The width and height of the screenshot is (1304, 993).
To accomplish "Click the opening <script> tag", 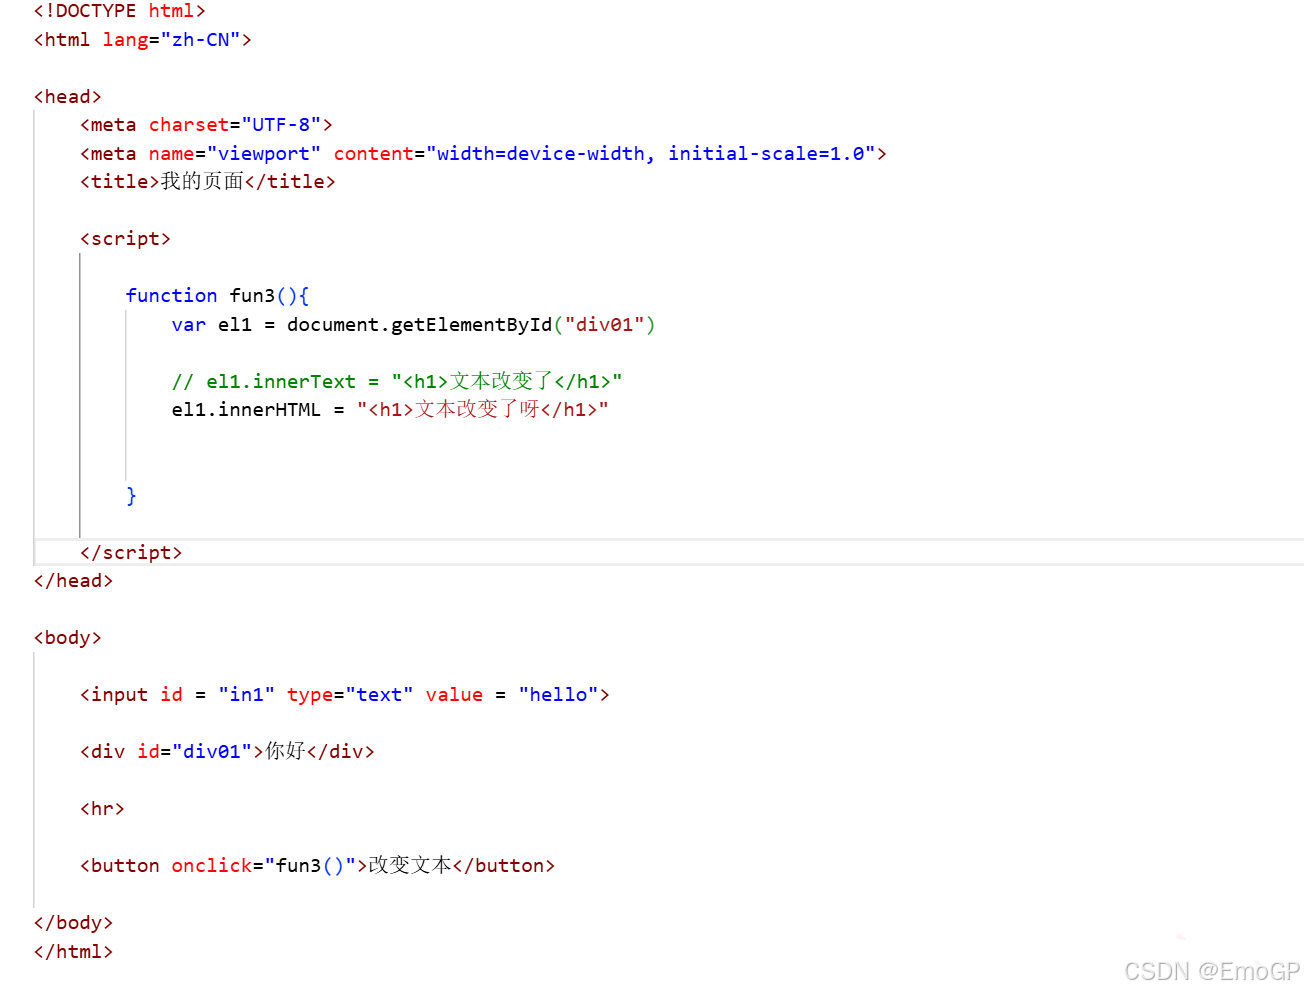I will click(125, 239).
